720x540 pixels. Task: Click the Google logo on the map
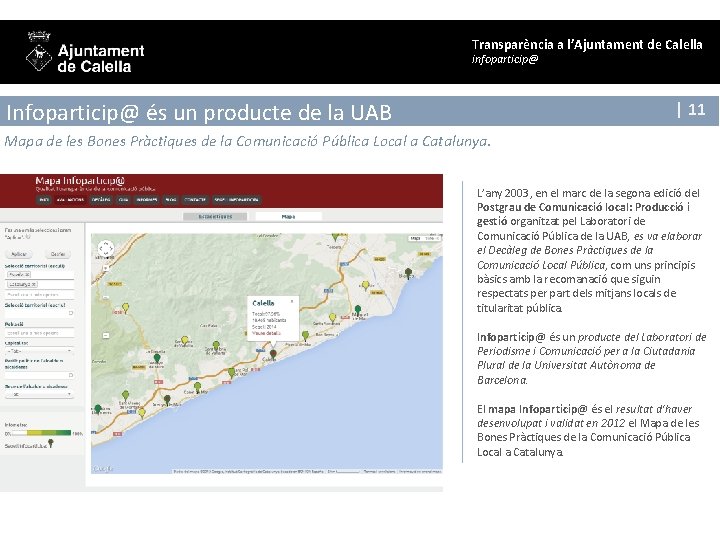[103, 468]
